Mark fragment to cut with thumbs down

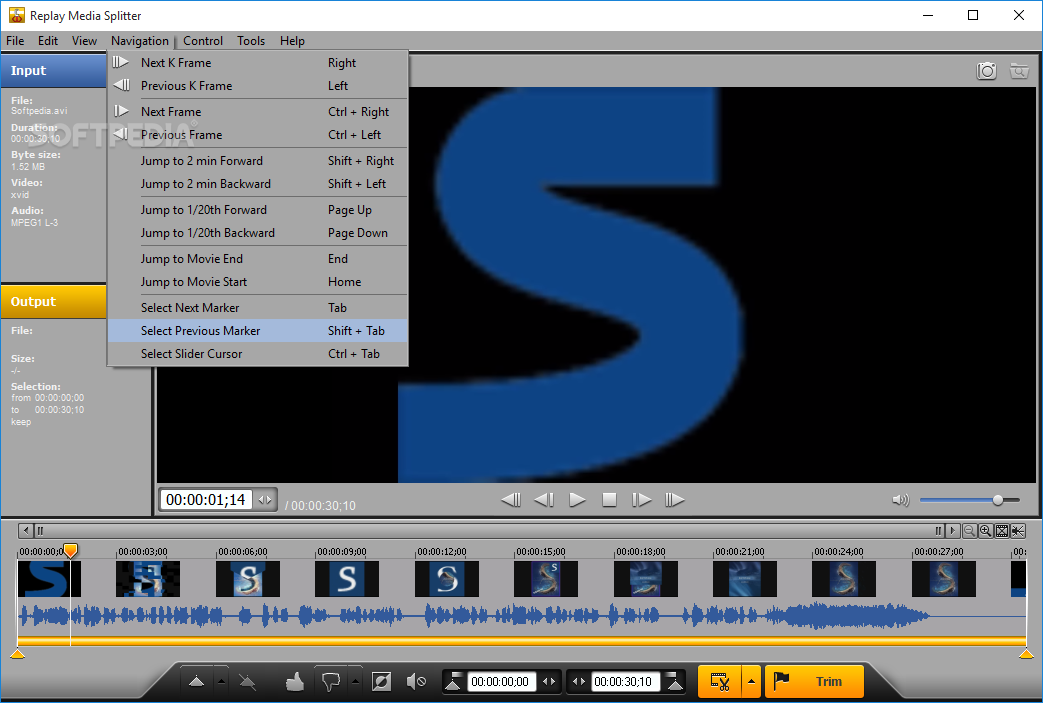click(x=331, y=681)
